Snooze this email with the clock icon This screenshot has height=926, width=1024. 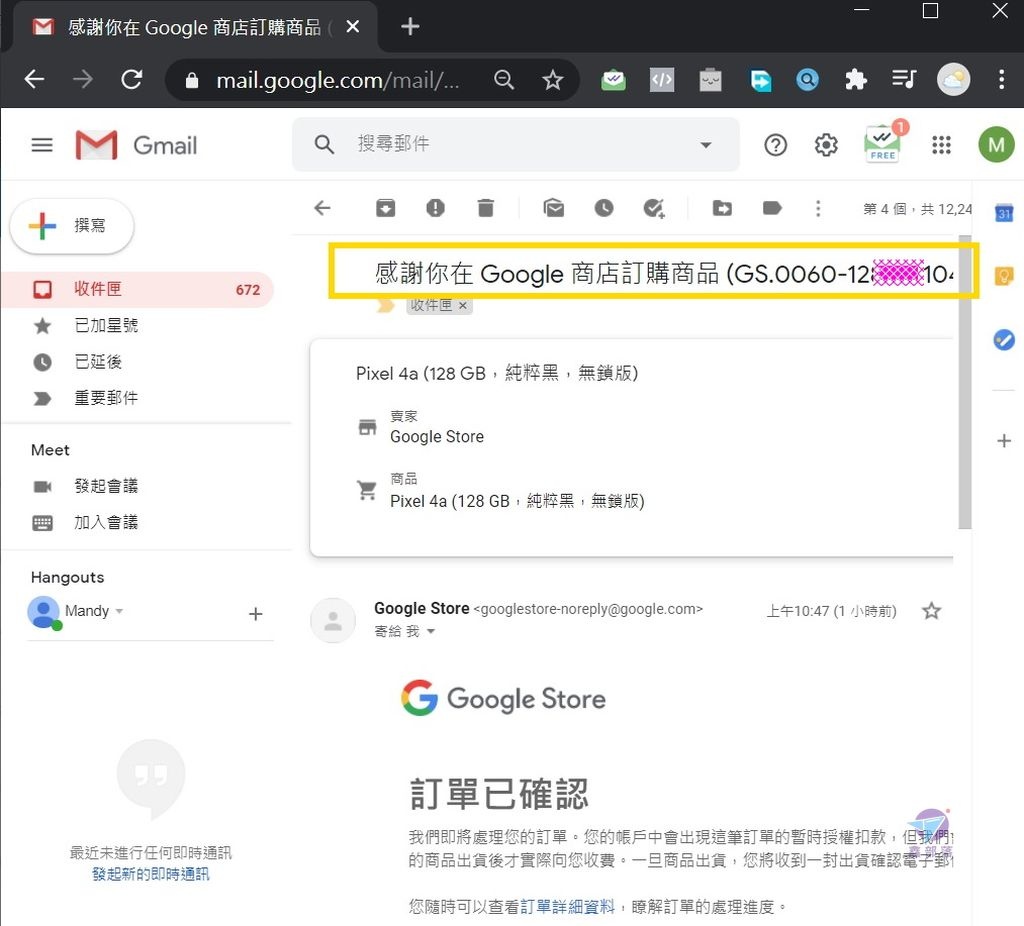(604, 208)
